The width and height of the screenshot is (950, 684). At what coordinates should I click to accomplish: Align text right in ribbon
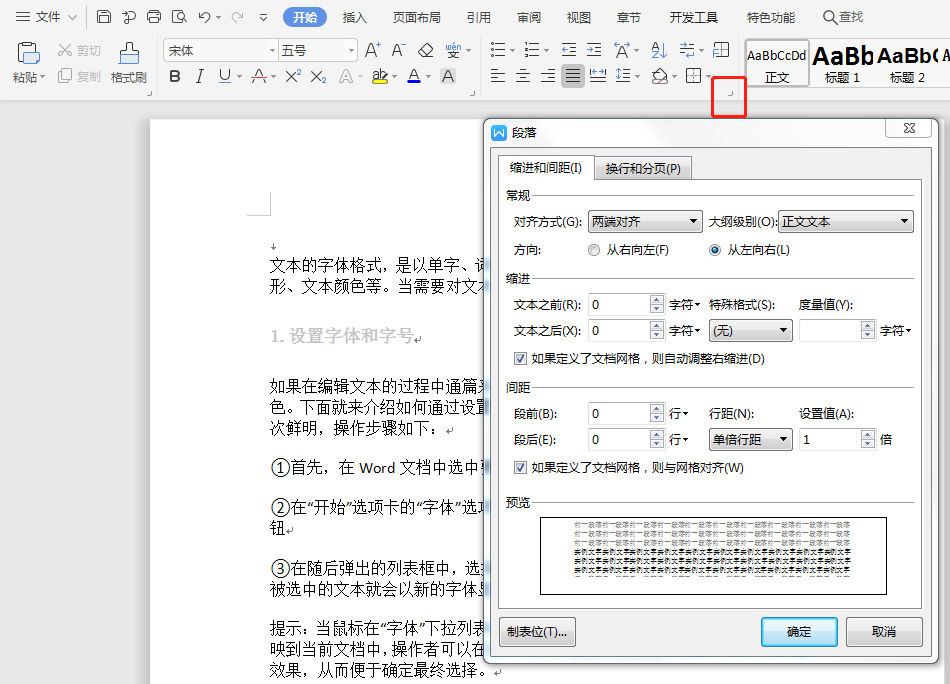coord(548,76)
